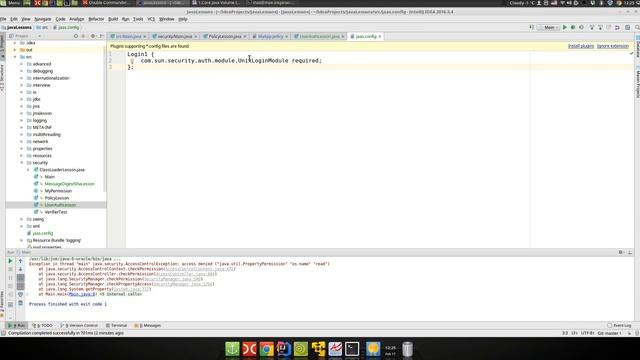Close the jaas.config editor tab
This screenshot has width=640, height=360.
(380, 36)
